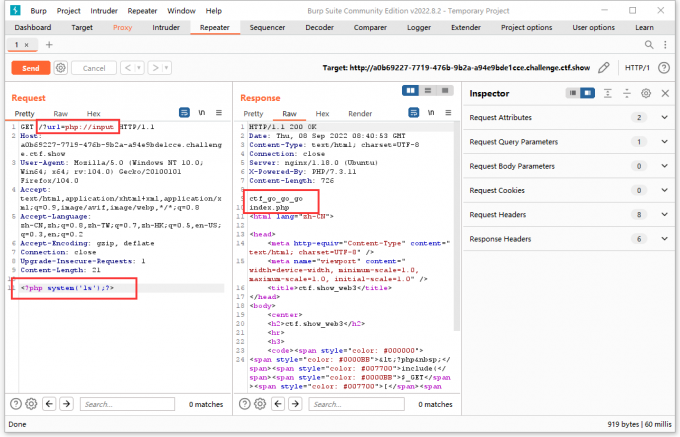Go to previous match in Request
The height and width of the screenshot is (437, 680).
point(49,404)
